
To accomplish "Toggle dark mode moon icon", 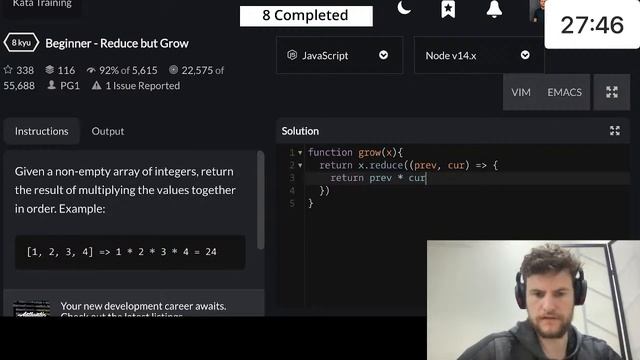I will tap(404, 8).
